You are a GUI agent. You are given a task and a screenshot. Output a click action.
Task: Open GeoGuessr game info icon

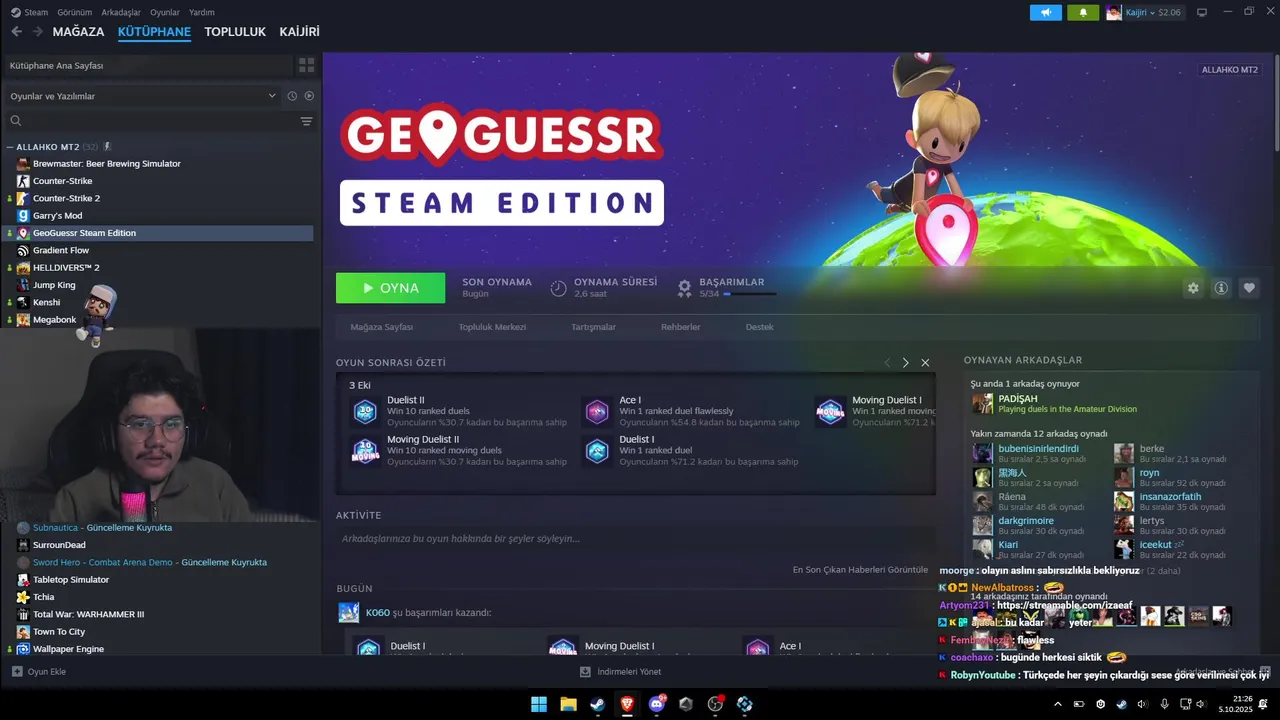1221,288
